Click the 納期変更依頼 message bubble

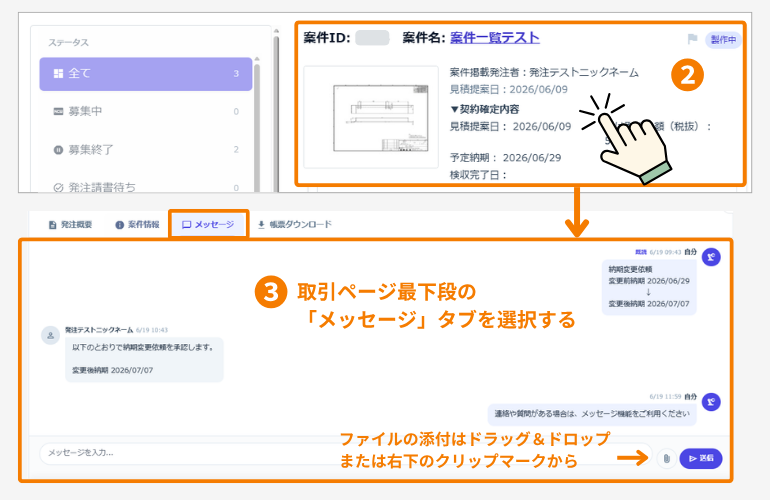click(x=649, y=287)
